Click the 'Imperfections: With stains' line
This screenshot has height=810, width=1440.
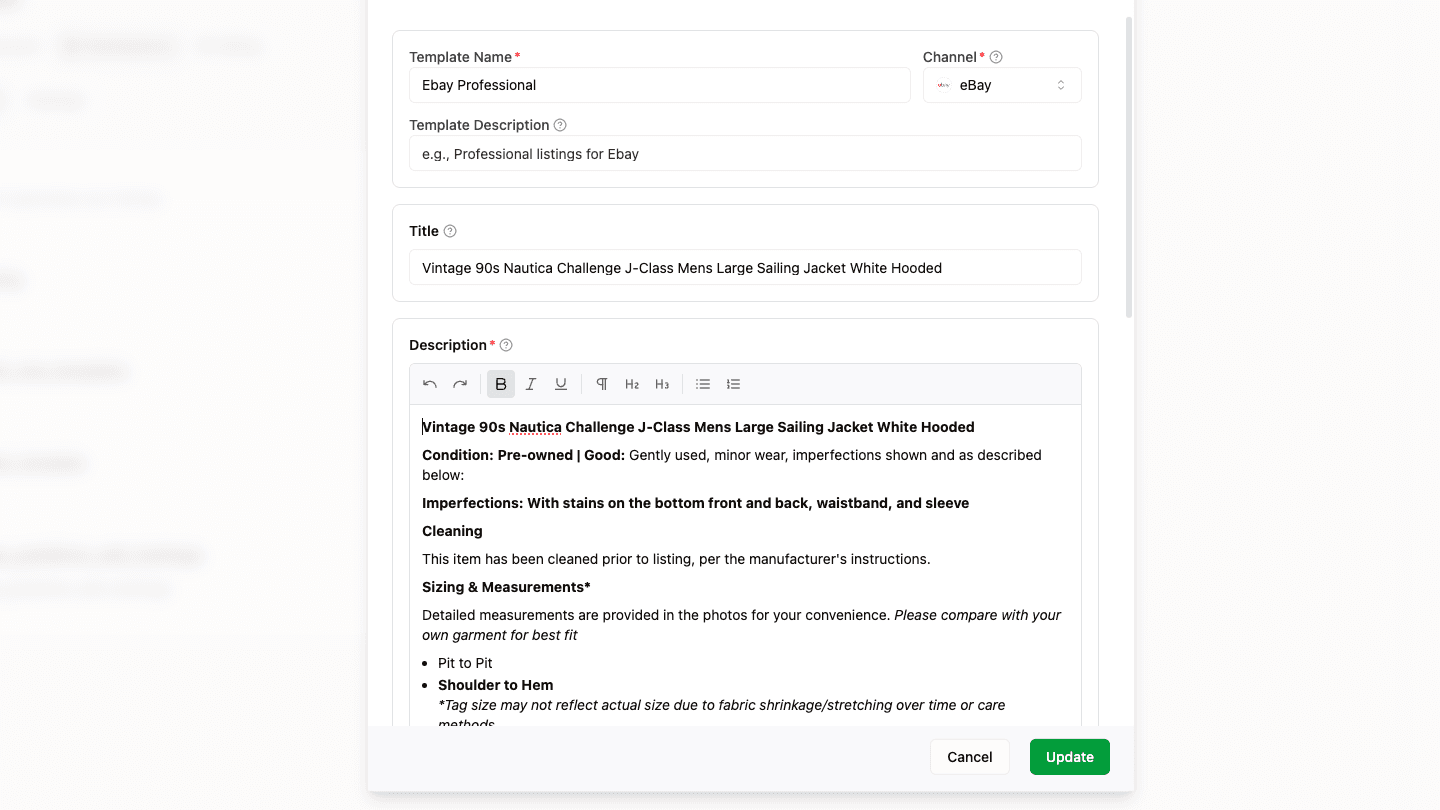pos(695,503)
